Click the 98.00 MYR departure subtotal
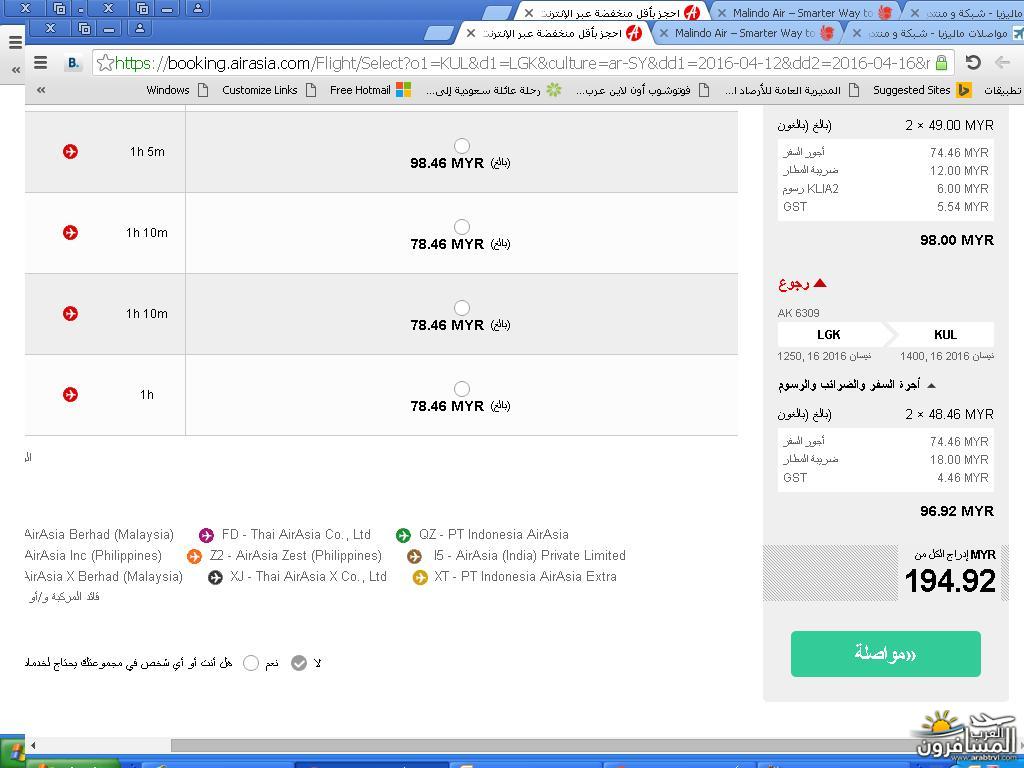The width and height of the screenshot is (1024, 768). coord(957,240)
